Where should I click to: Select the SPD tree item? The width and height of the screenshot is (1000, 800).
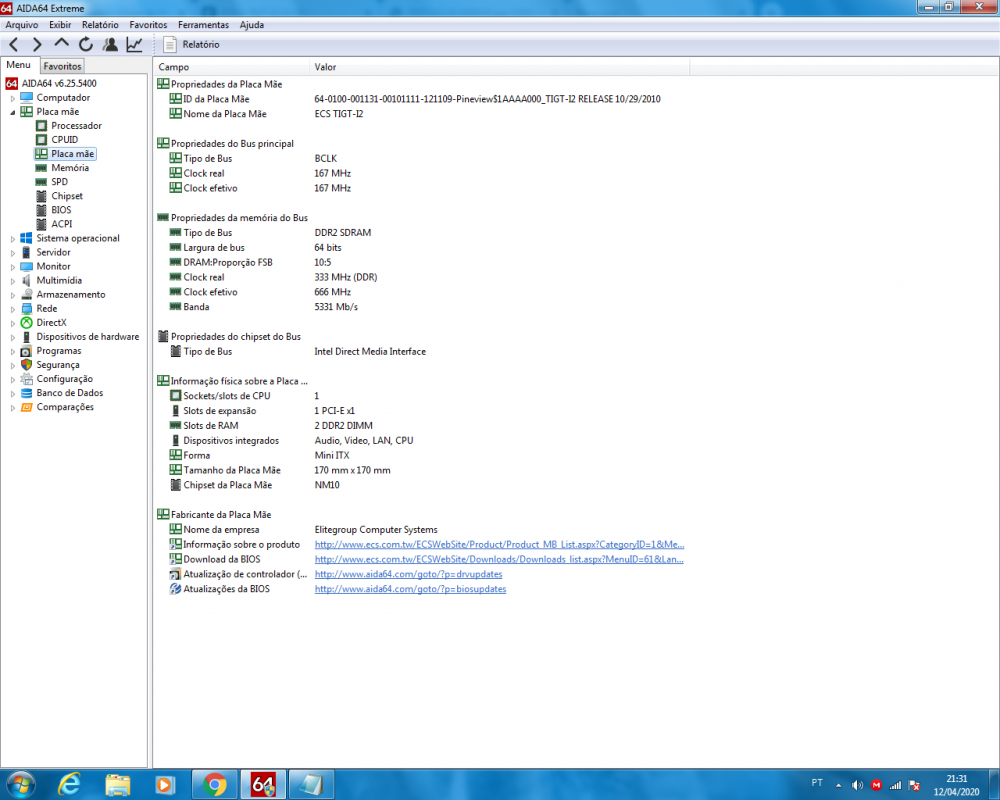[59, 182]
